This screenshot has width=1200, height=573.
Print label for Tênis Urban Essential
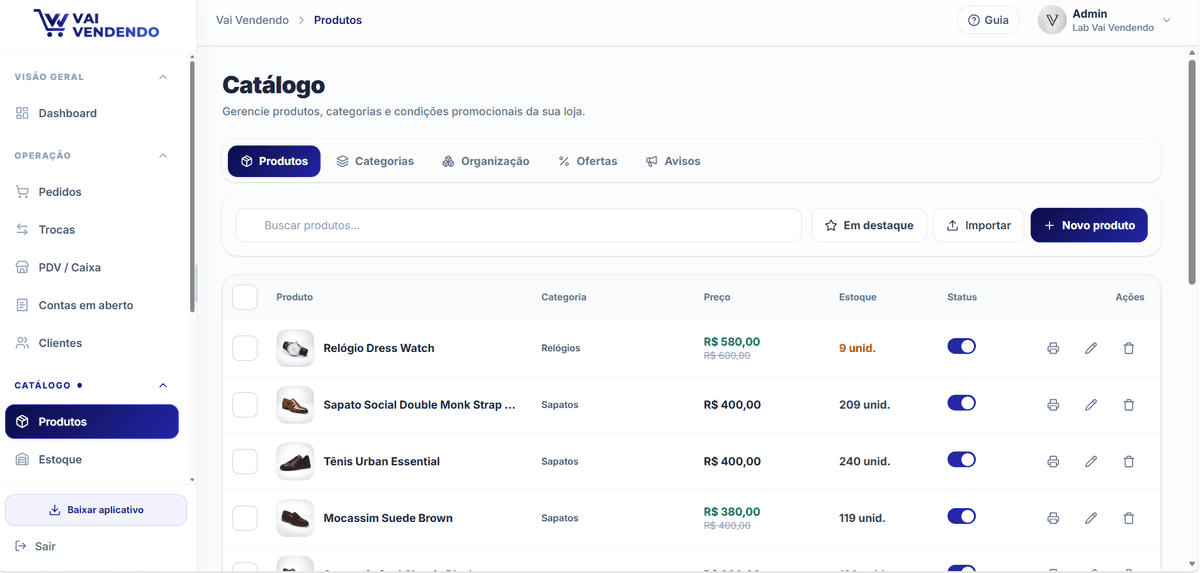pos(1053,462)
